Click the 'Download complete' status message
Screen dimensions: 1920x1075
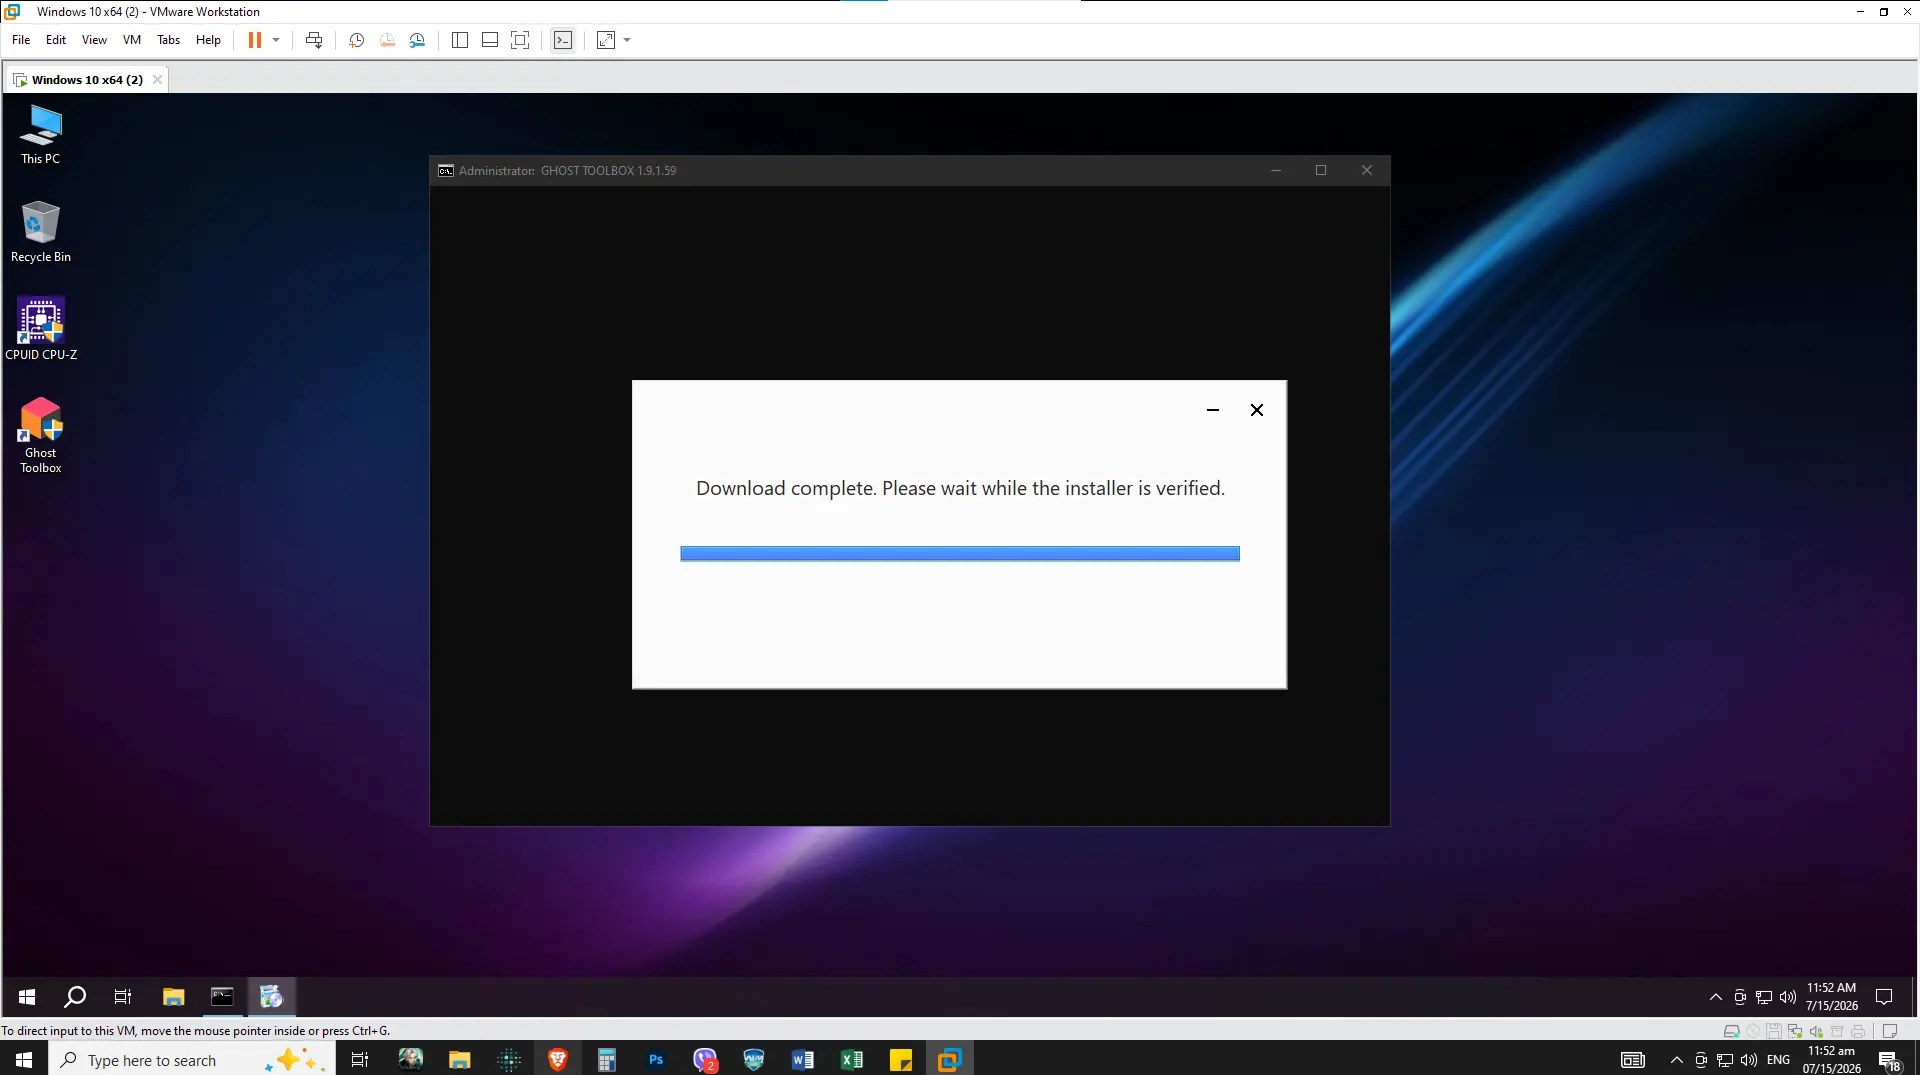pyautogui.click(x=960, y=488)
